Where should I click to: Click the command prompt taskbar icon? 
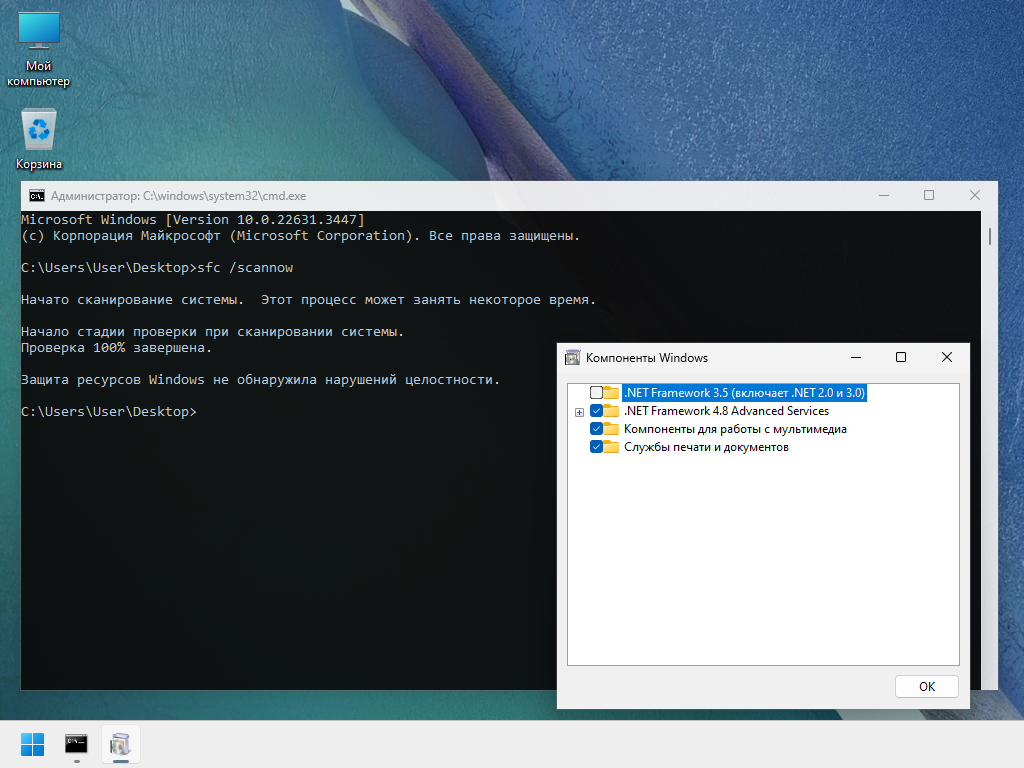[x=77, y=744]
